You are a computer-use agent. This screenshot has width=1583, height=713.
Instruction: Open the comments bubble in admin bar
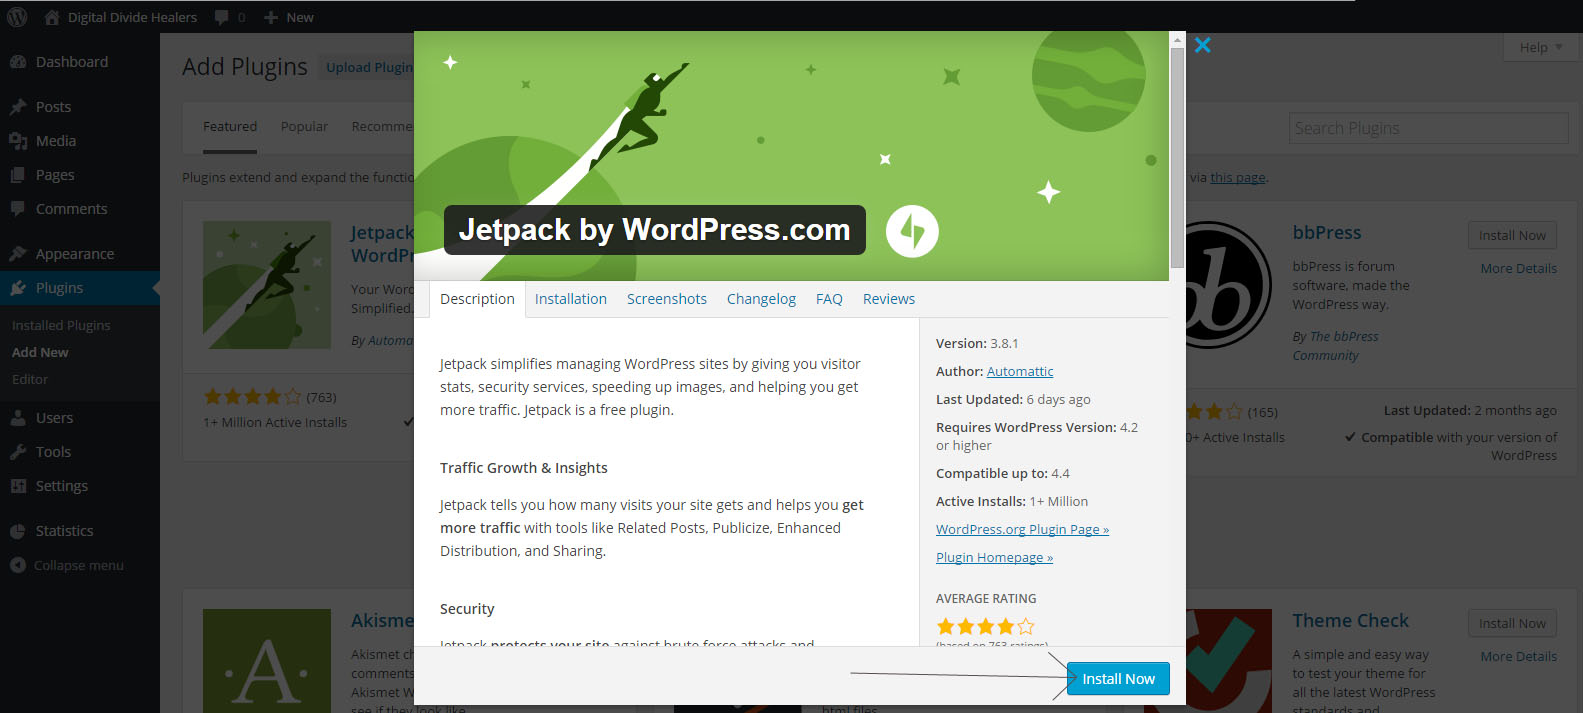click(222, 18)
